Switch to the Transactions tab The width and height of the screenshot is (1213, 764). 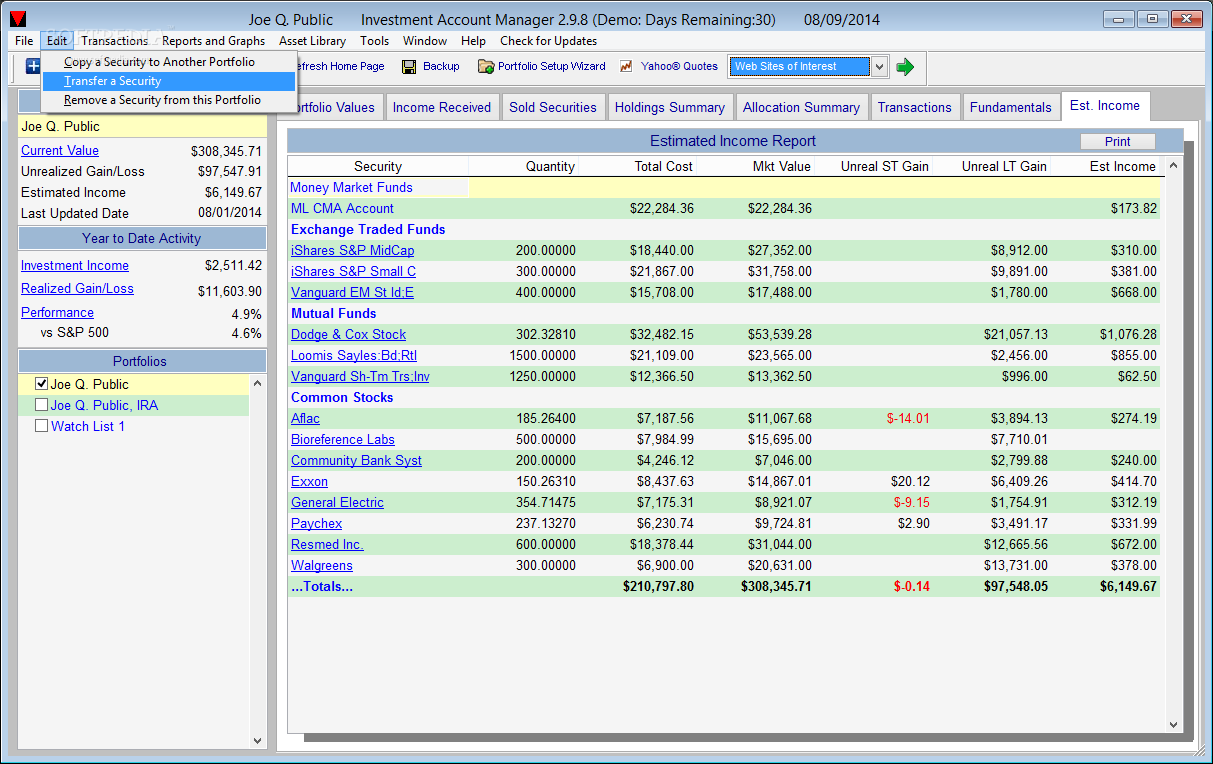(x=915, y=107)
